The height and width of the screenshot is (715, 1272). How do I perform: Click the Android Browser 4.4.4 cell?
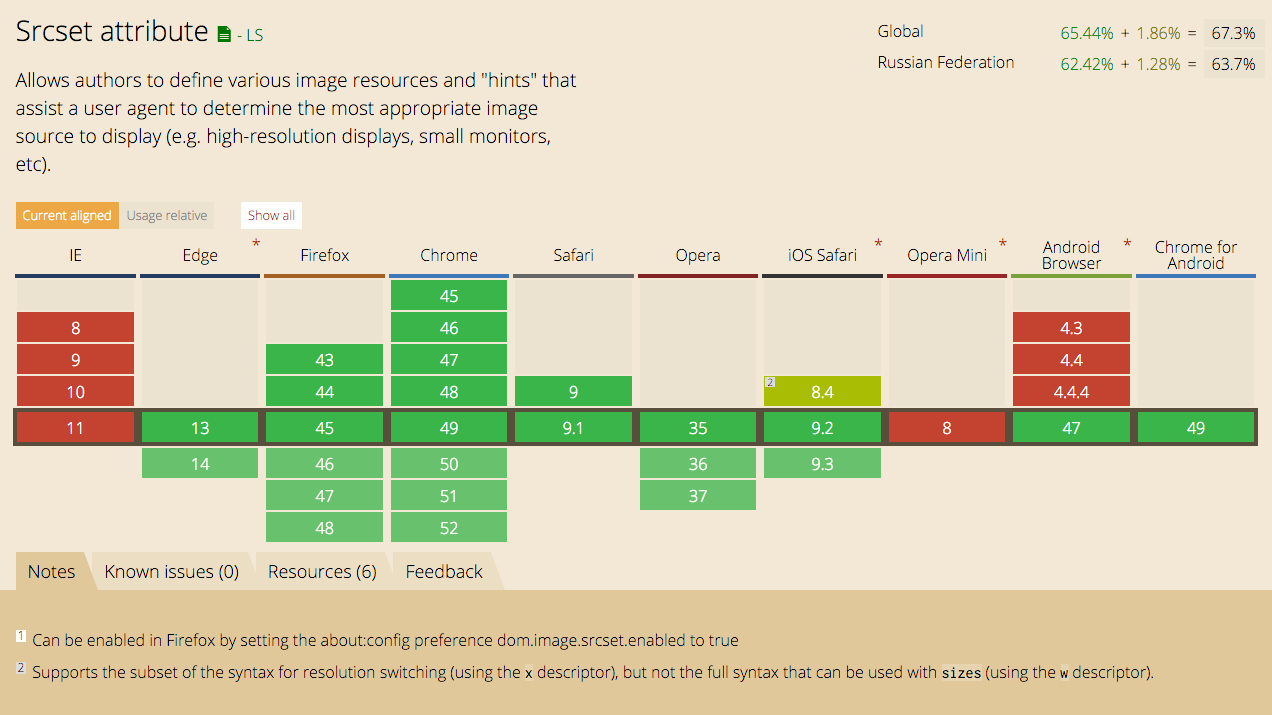click(1072, 392)
